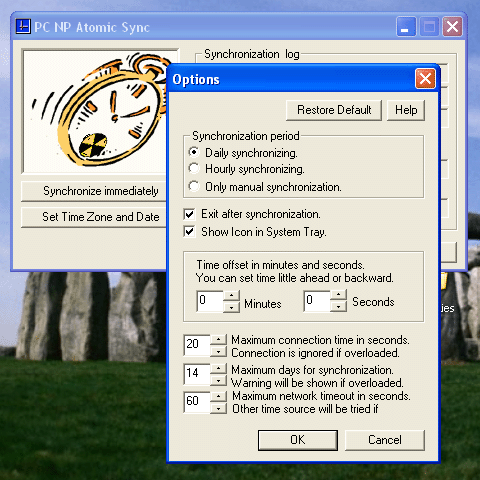
Task: Raise maximum connection time with the up arrow
Action: coord(218,340)
